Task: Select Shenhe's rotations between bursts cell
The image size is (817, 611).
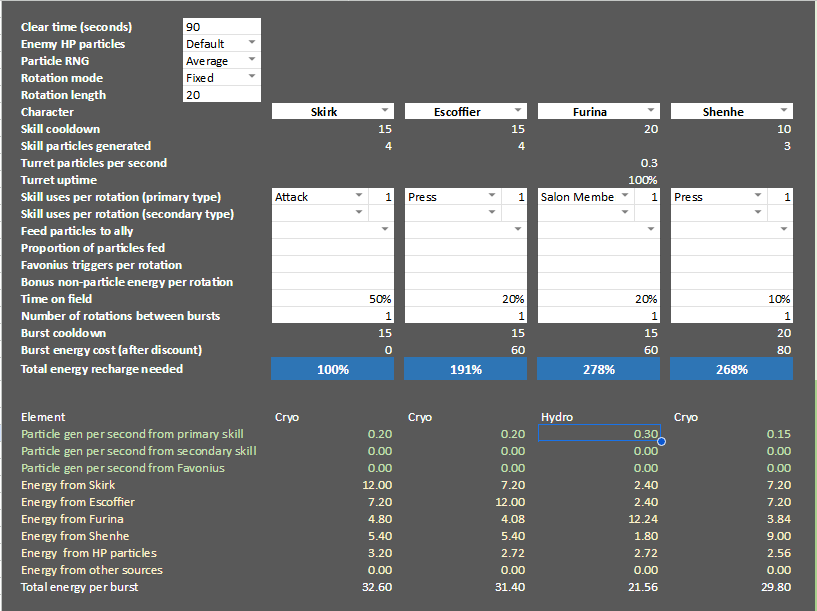Action: click(x=732, y=316)
